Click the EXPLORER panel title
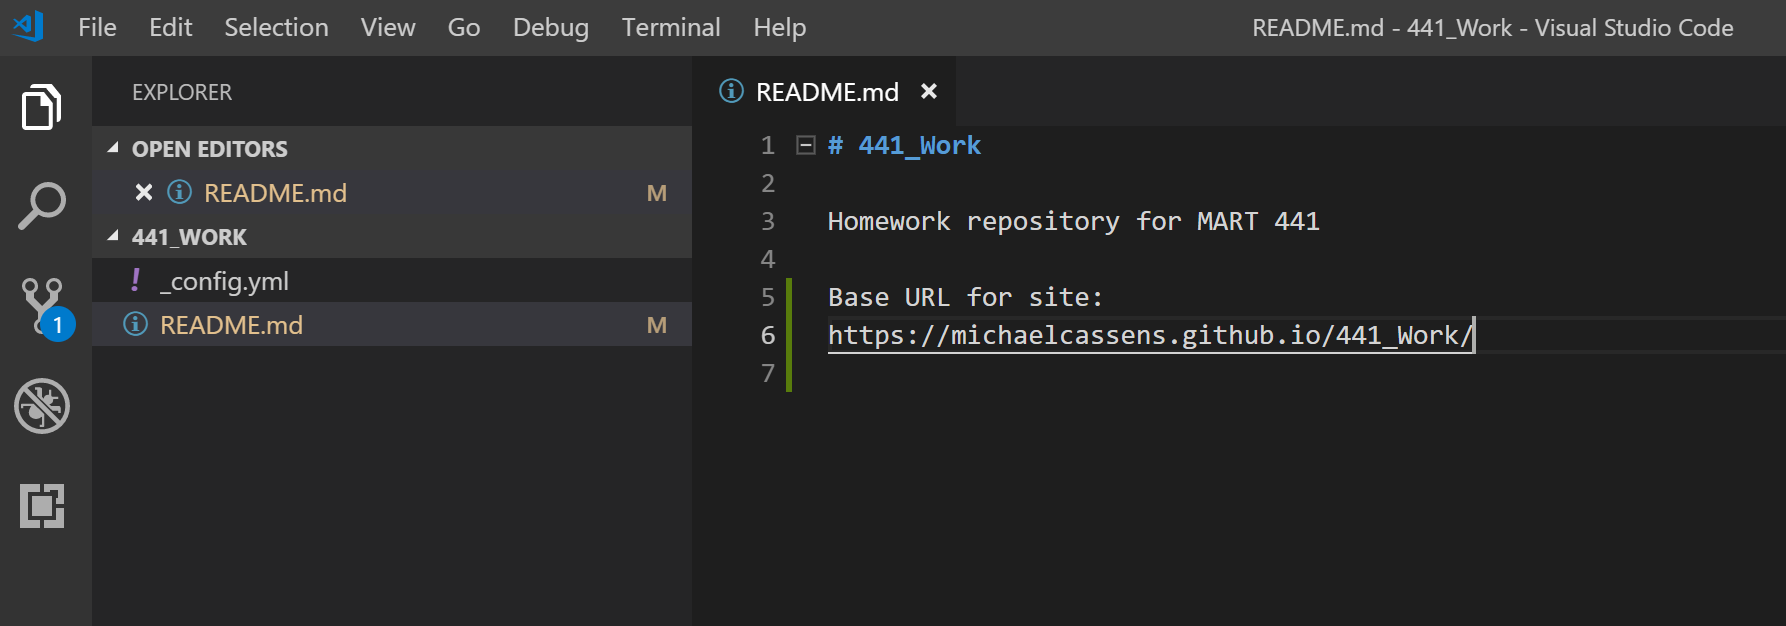The width and height of the screenshot is (1786, 626). click(182, 92)
